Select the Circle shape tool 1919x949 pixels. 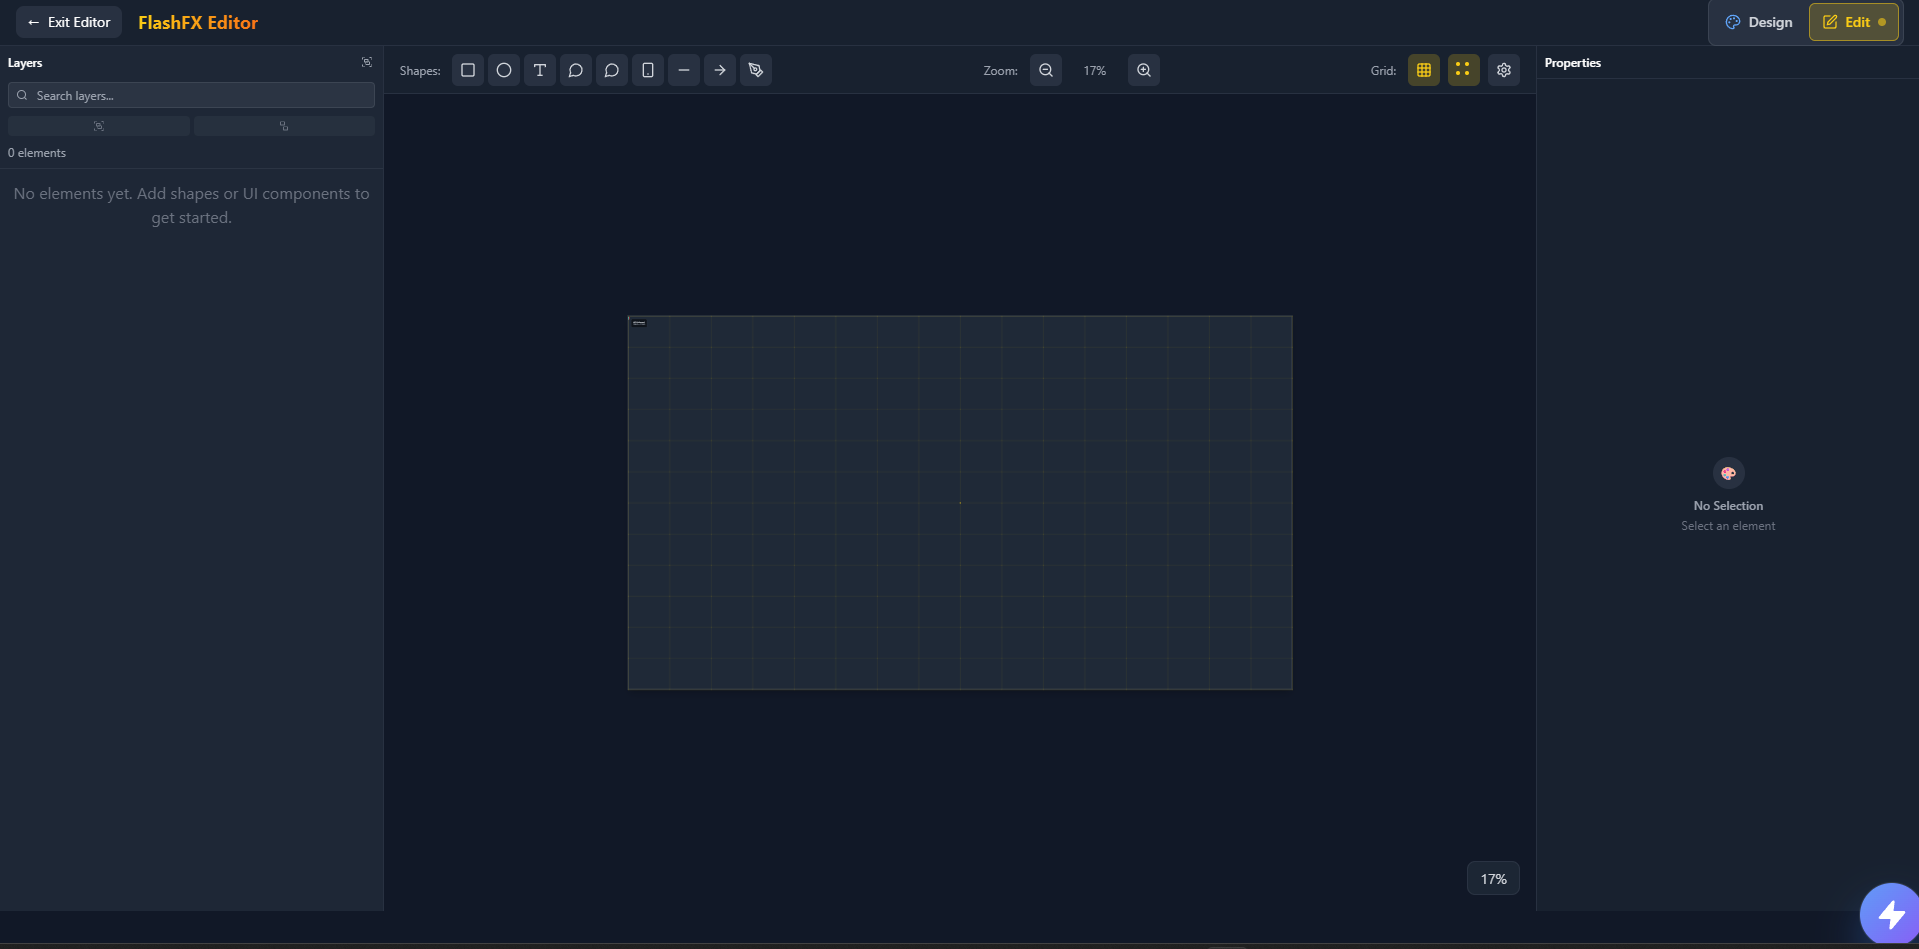point(504,70)
